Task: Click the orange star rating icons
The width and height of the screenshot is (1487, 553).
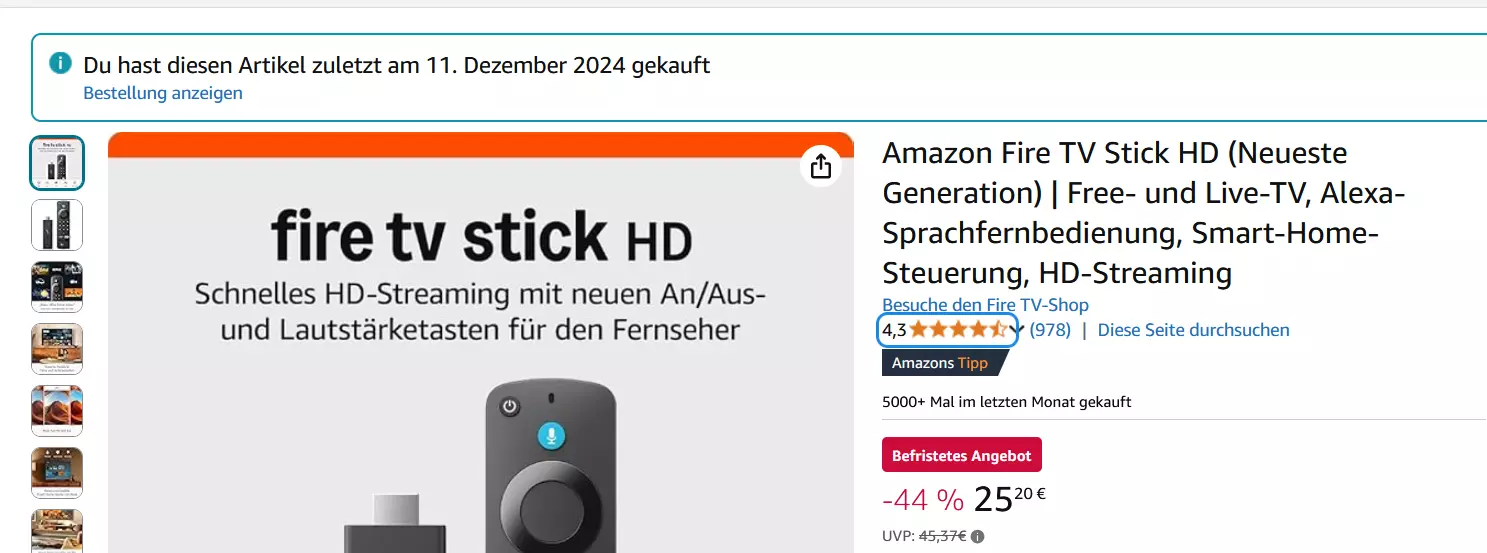Action: click(958, 330)
